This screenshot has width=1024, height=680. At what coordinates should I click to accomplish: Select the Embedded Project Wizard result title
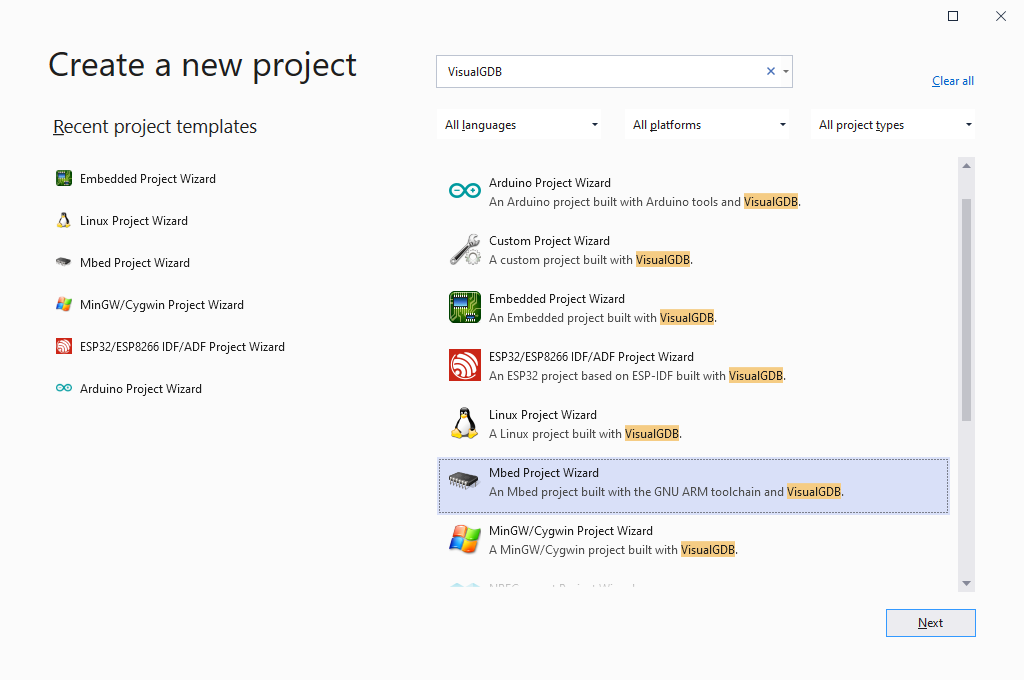pos(557,299)
